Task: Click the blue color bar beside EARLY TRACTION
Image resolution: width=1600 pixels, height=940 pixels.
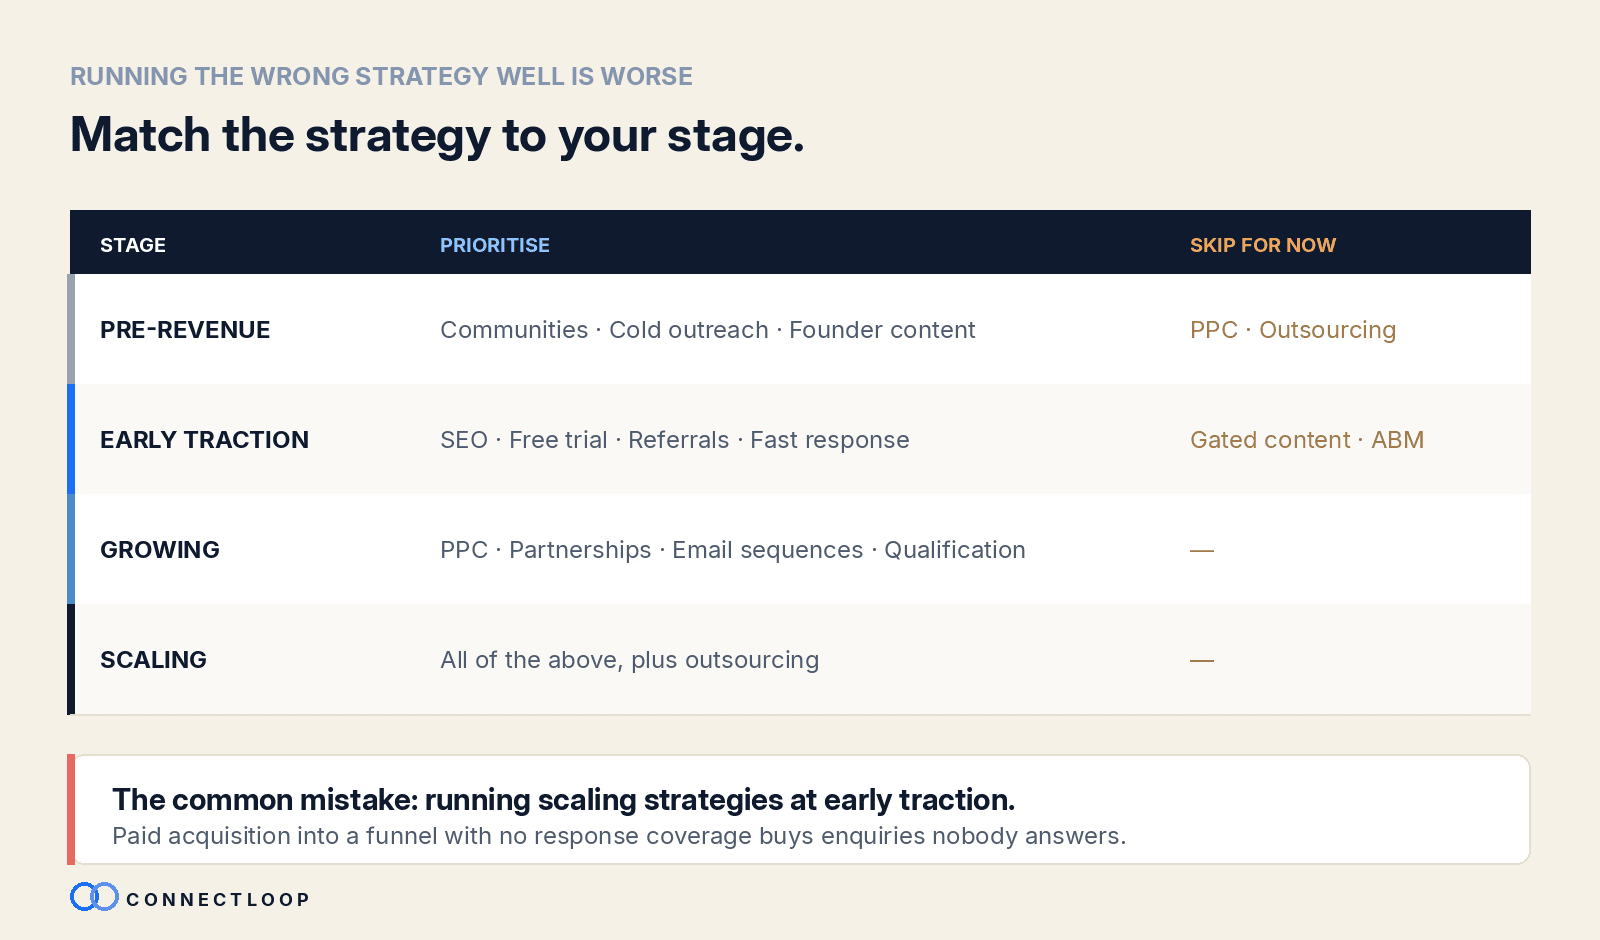Action: tap(71, 439)
